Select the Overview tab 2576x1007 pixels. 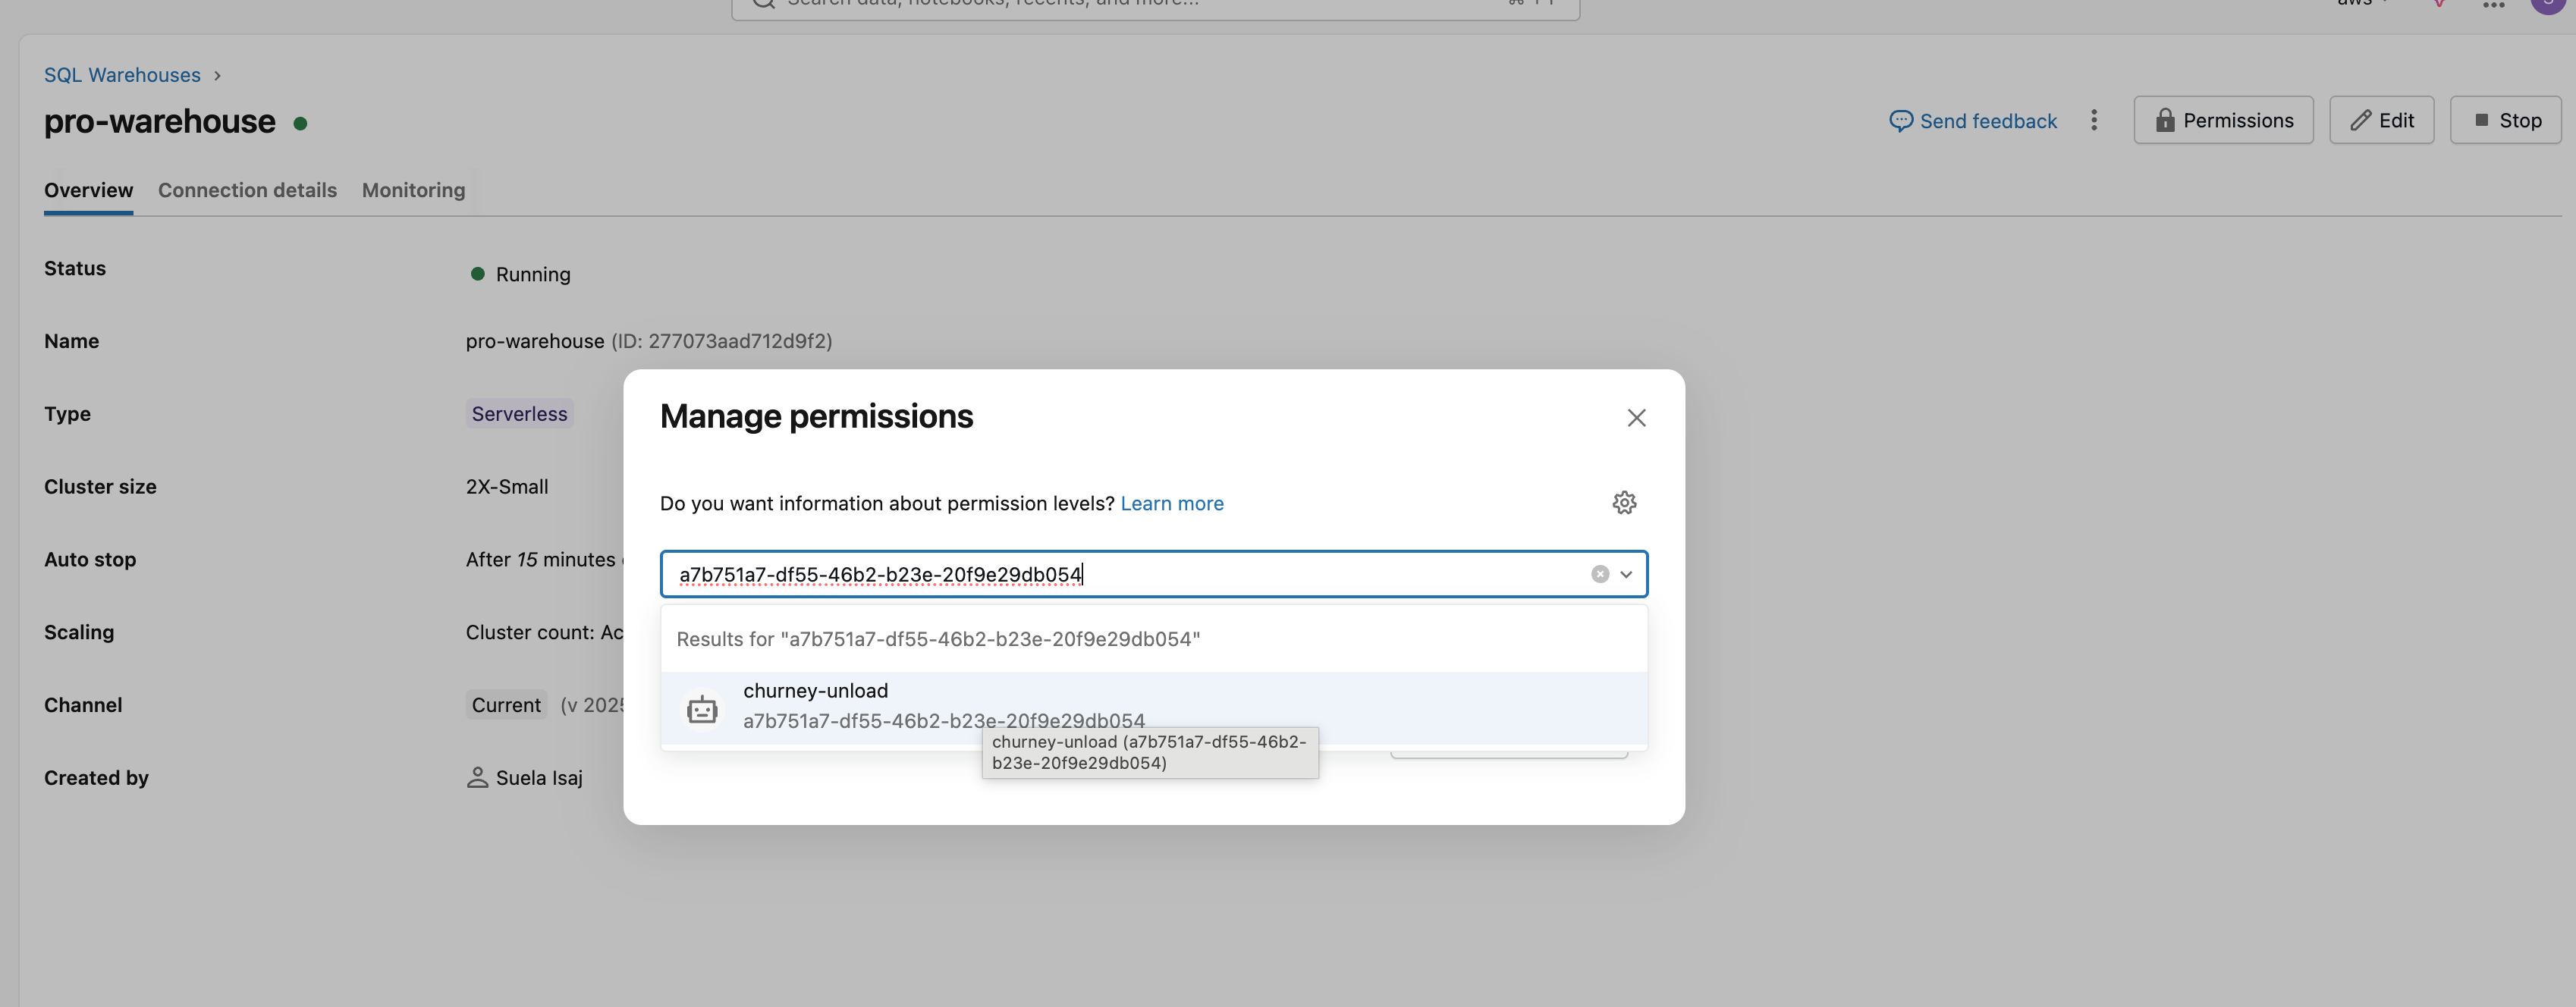pos(88,190)
